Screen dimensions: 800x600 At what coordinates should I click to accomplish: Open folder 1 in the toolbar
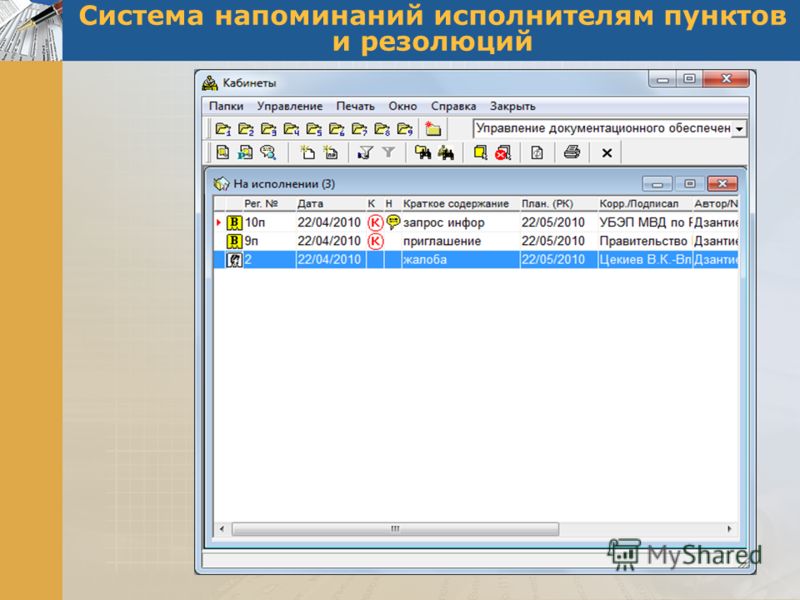click(222, 129)
